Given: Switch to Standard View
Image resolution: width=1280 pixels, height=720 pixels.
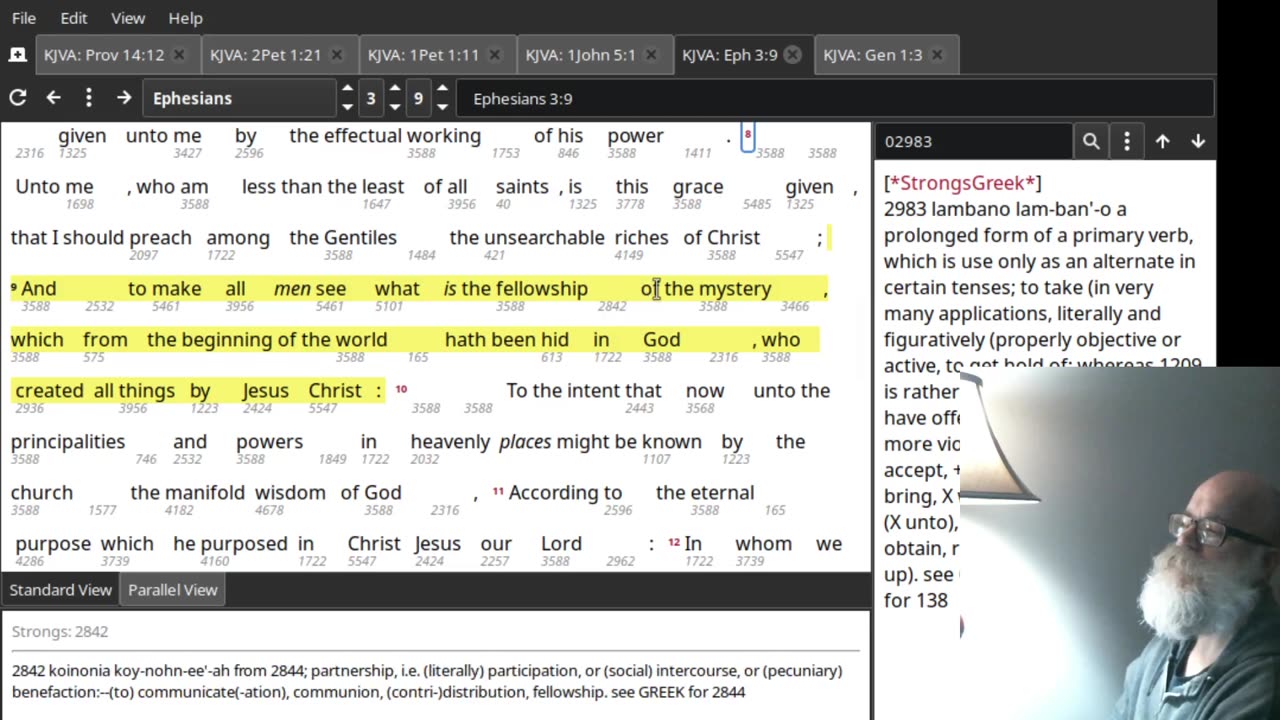Looking at the screenshot, I should [61, 590].
